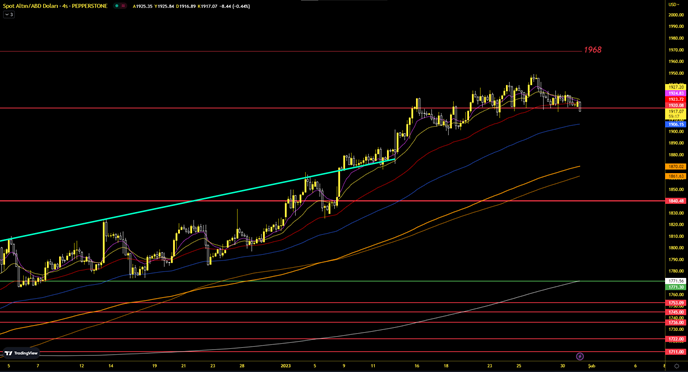688x372 pixels.
Task: Expand the collapsed indicators legend showing 3
Action: point(9,14)
